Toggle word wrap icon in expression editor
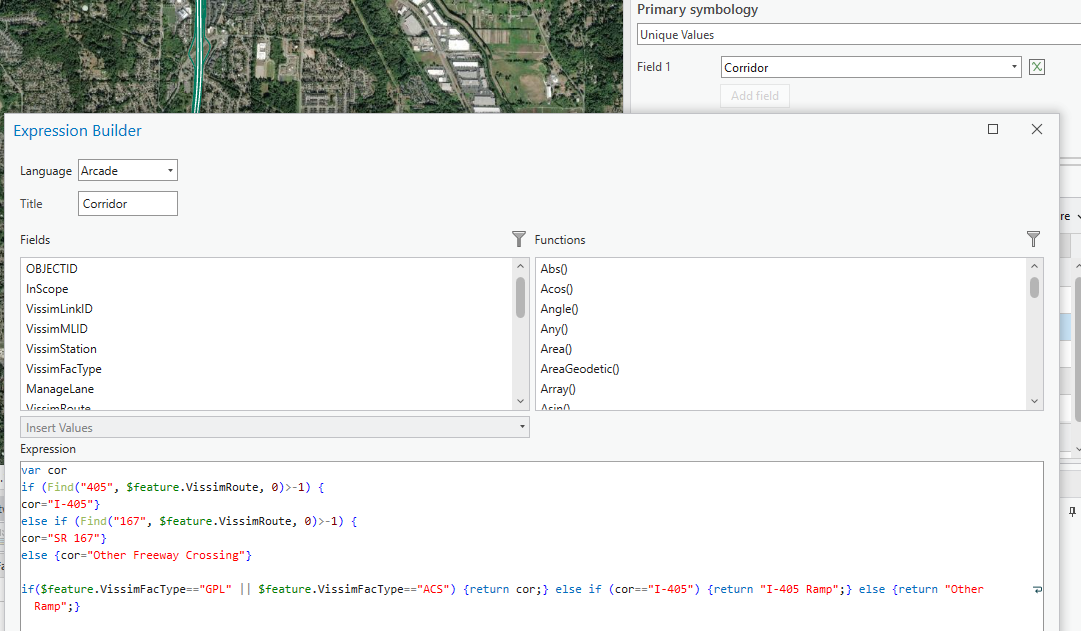 point(1037,589)
